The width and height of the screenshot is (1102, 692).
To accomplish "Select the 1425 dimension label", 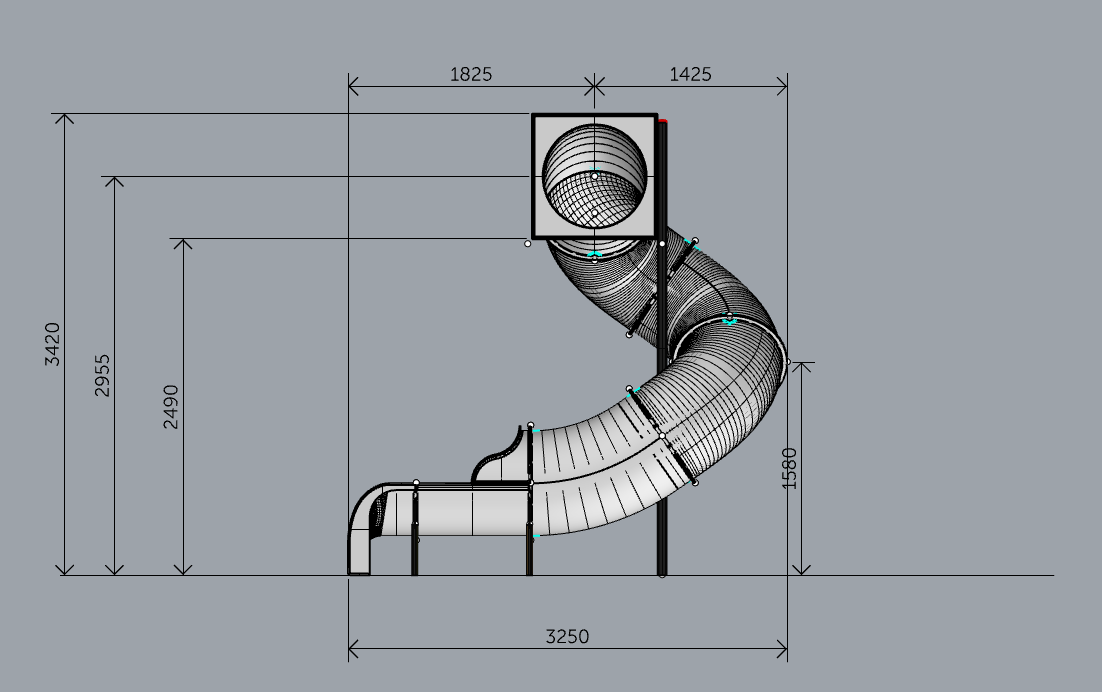I will pos(690,74).
